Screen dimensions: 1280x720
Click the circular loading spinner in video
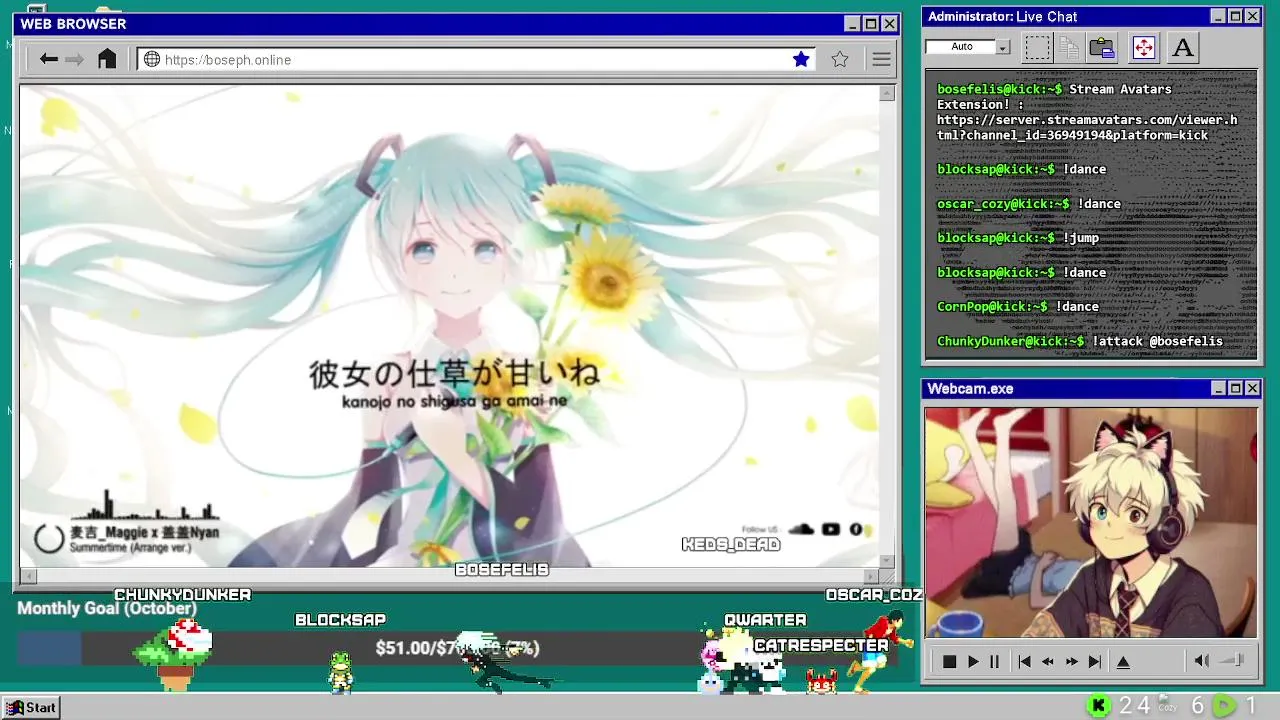coord(49,538)
